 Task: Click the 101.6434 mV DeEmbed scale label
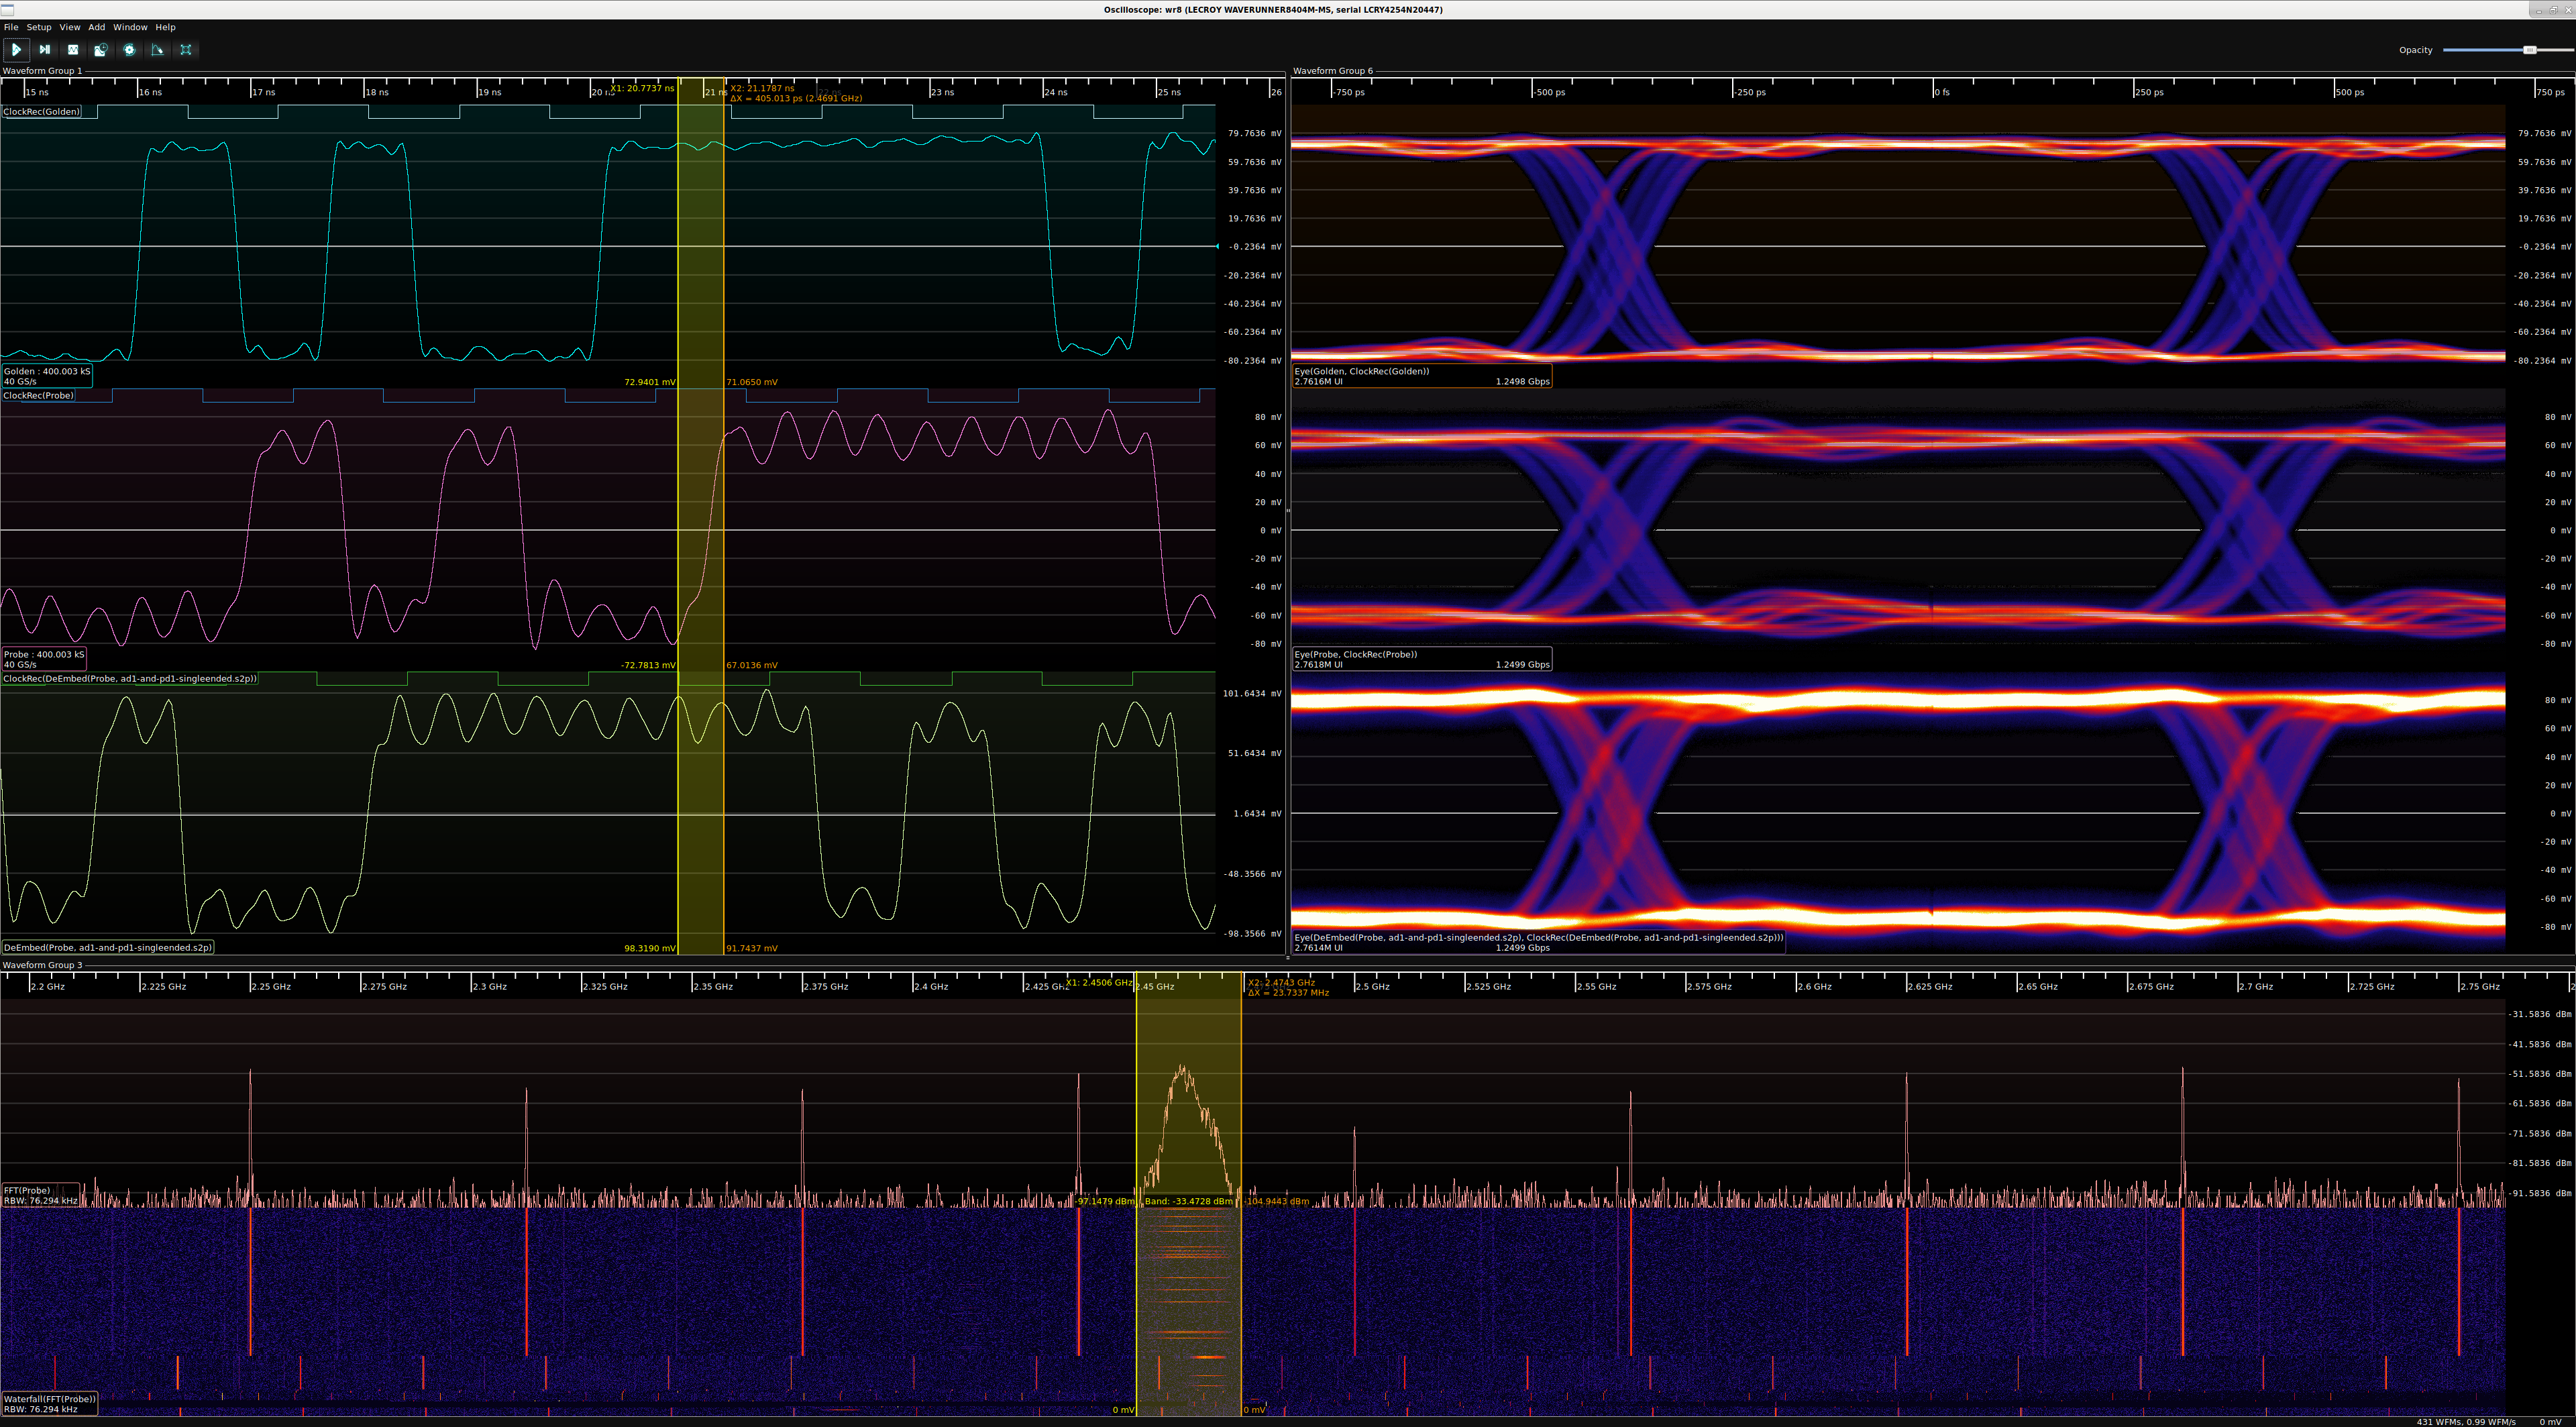coord(1251,693)
